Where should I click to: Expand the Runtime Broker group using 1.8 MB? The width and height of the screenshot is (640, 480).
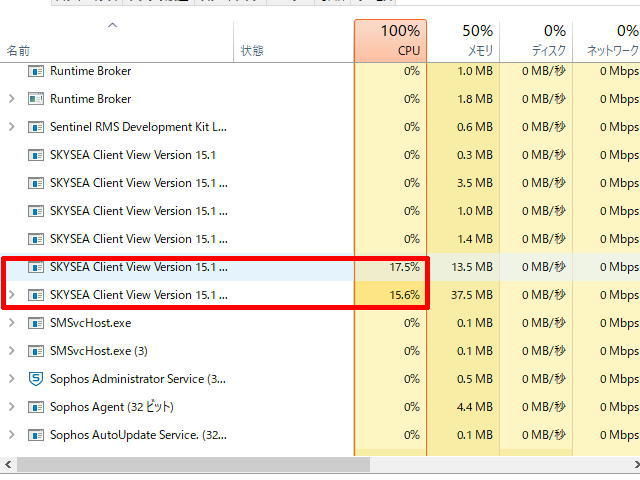[12, 99]
